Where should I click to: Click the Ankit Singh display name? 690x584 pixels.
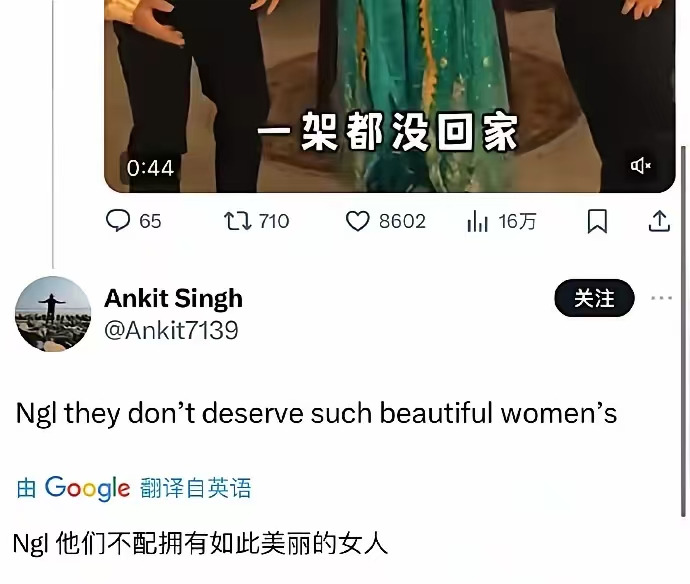[173, 298]
